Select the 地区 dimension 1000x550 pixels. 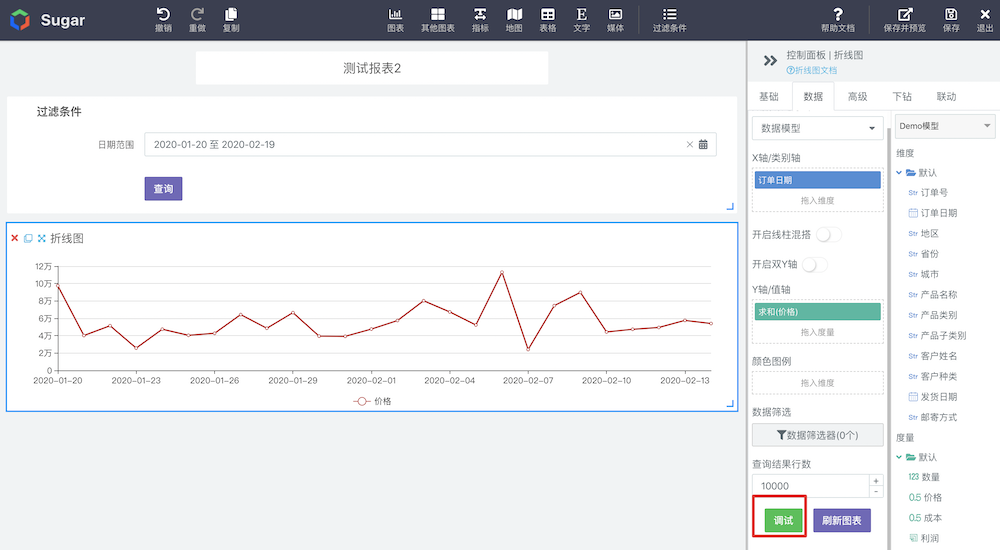tap(929, 233)
